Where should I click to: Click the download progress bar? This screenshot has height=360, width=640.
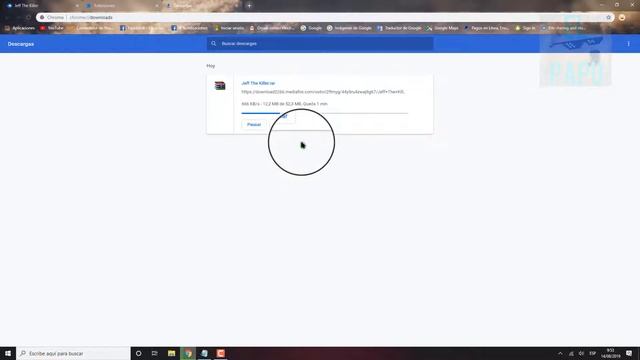324,113
